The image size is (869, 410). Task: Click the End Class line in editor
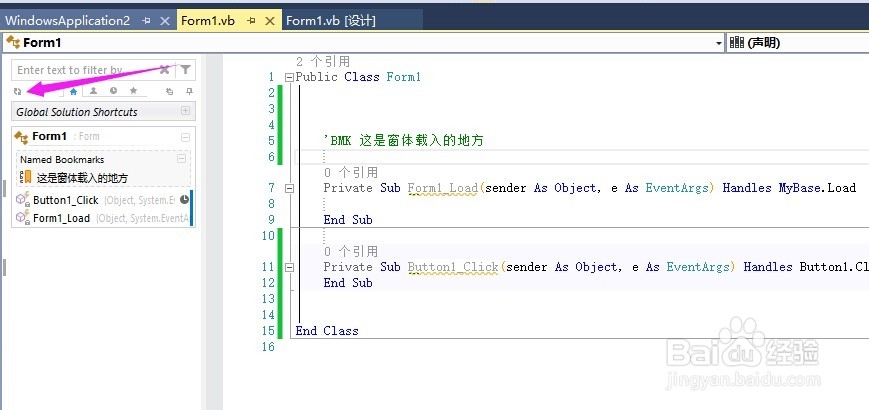pos(327,330)
